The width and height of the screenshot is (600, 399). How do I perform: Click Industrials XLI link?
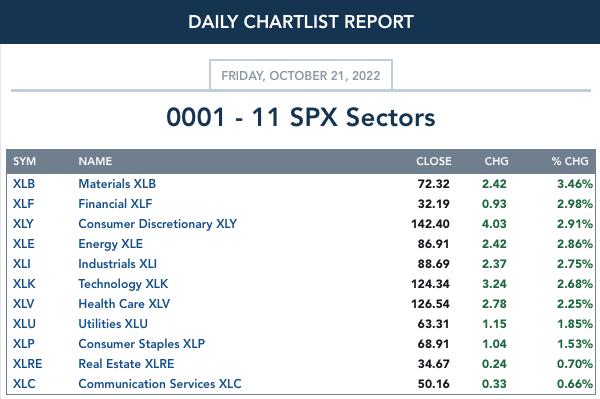[x=117, y=264]
